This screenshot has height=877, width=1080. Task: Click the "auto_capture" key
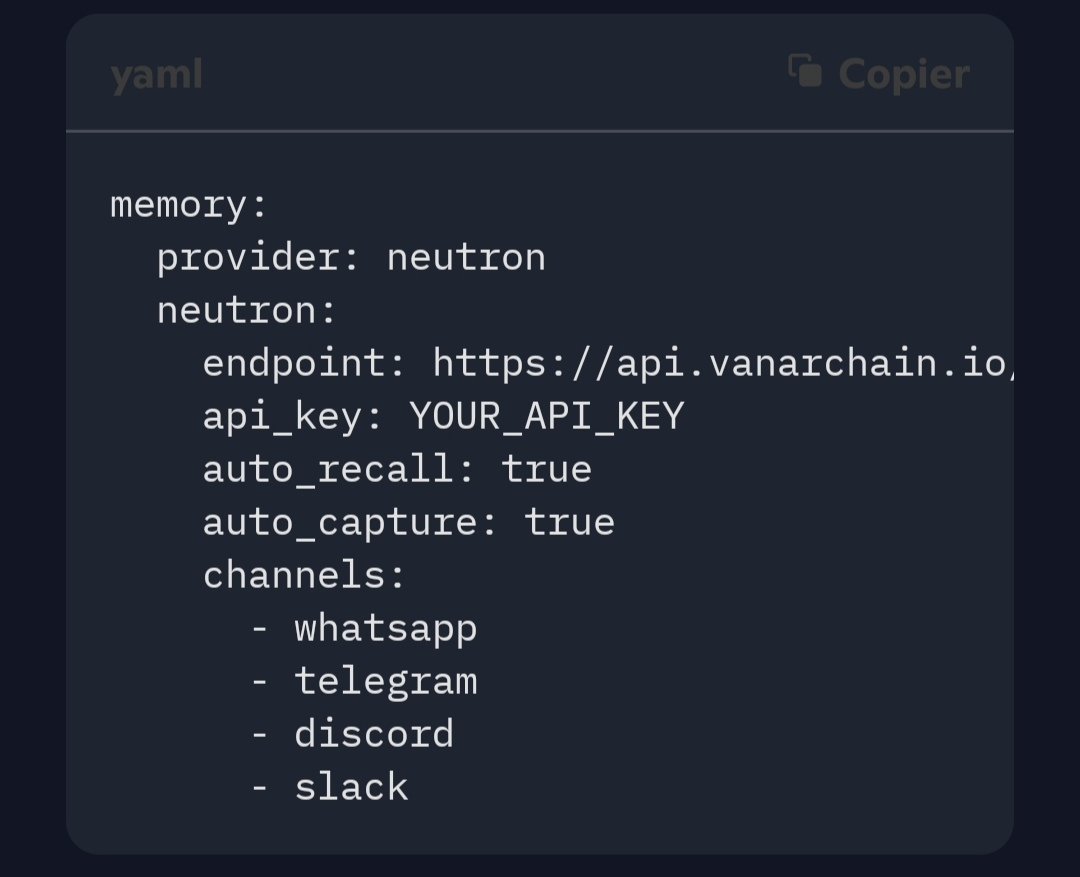coord(339,522)
